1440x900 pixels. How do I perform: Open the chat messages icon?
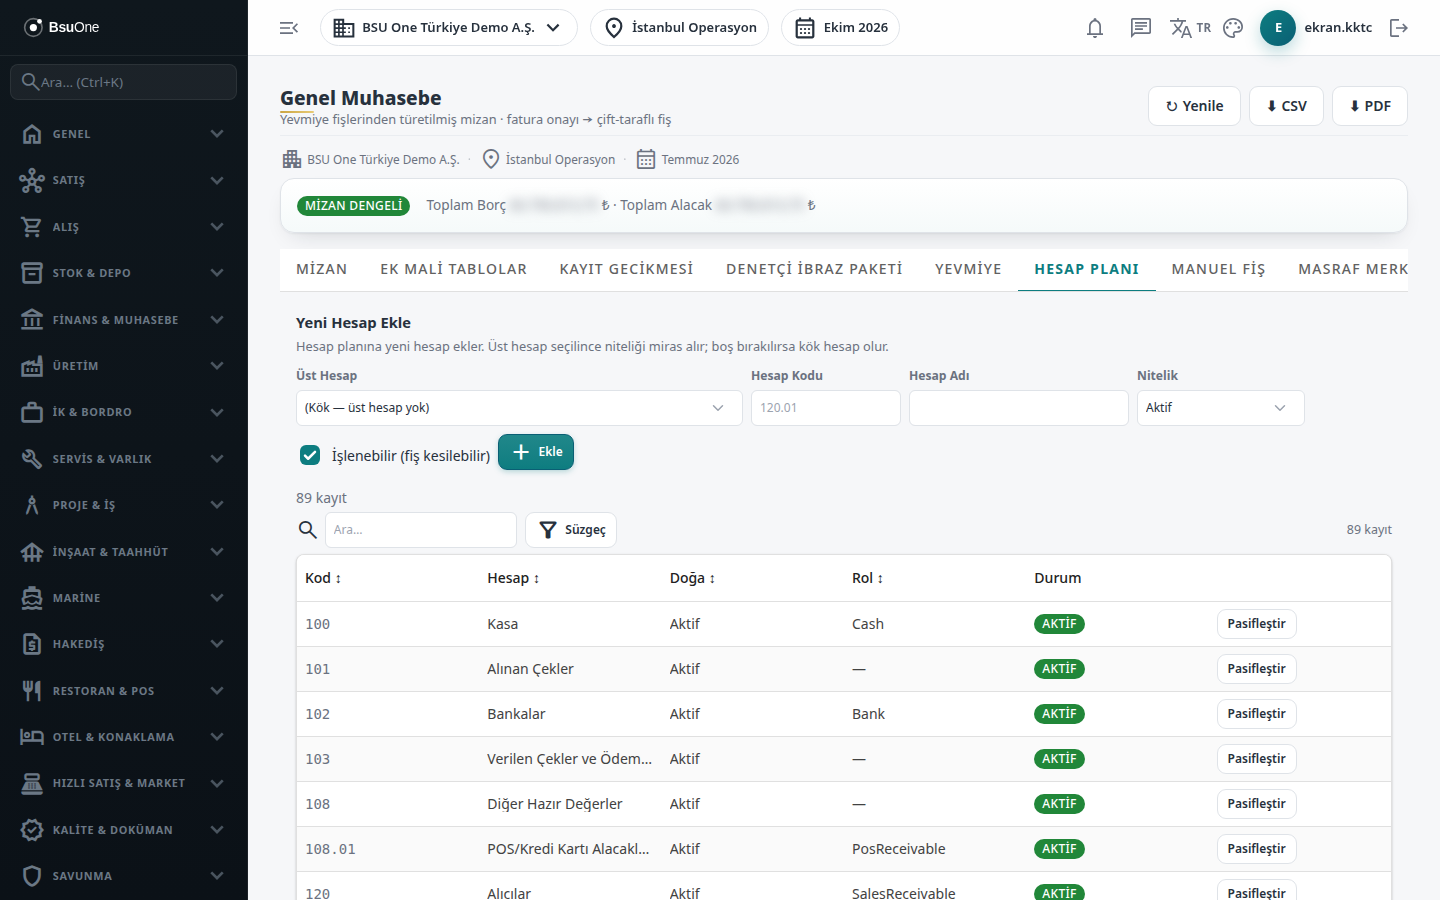1141,28
